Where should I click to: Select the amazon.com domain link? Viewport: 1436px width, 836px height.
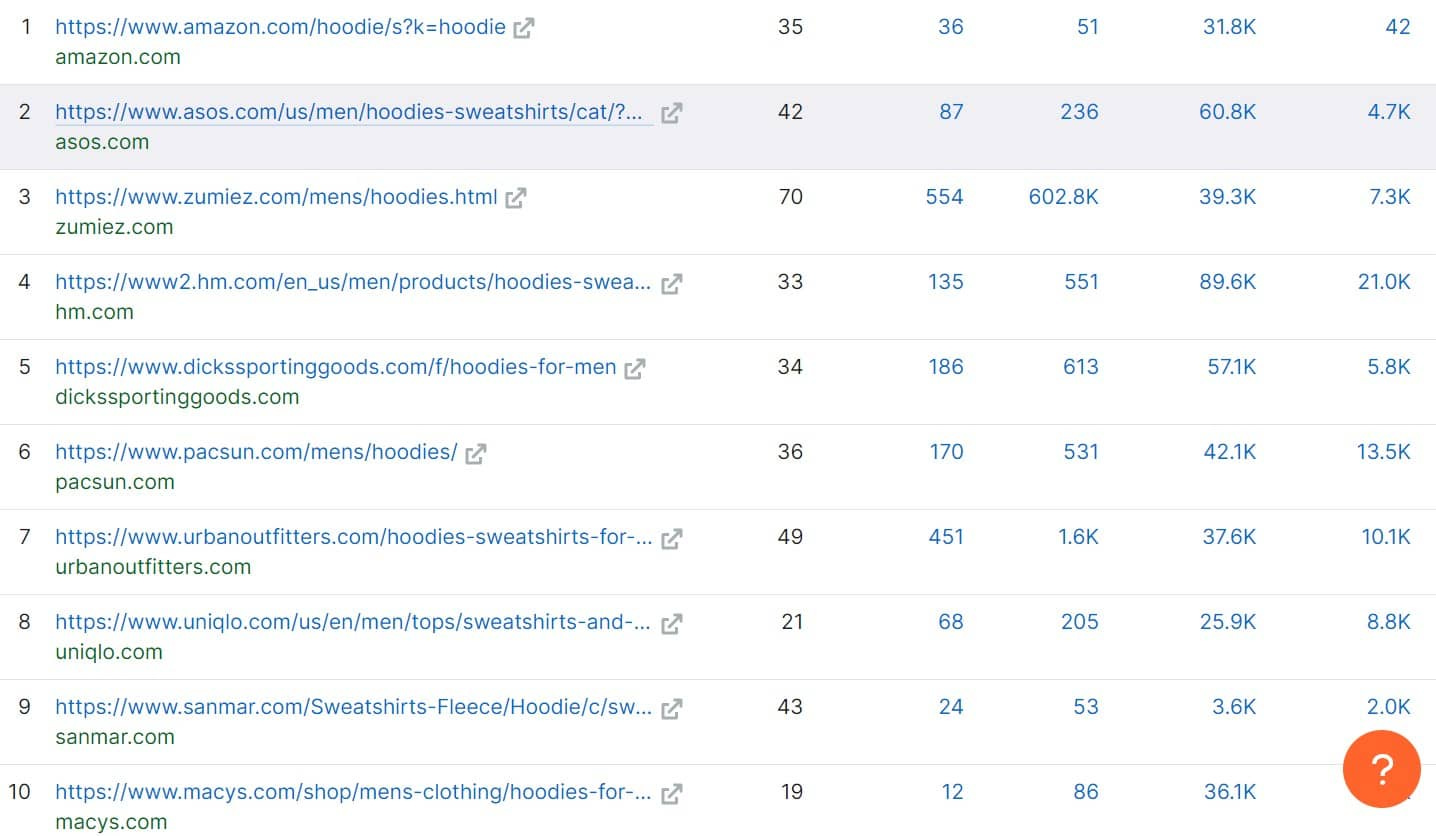(x=118, y=57)
